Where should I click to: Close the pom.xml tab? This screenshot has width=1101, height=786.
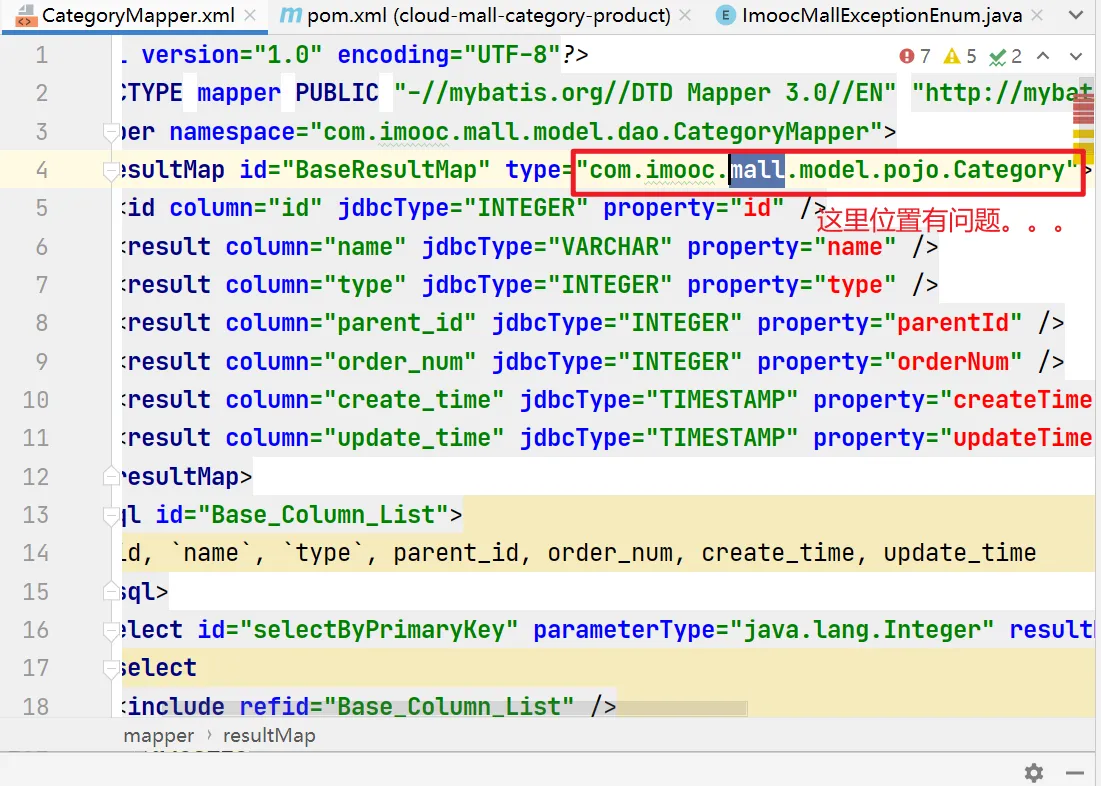tap(686, 15)
